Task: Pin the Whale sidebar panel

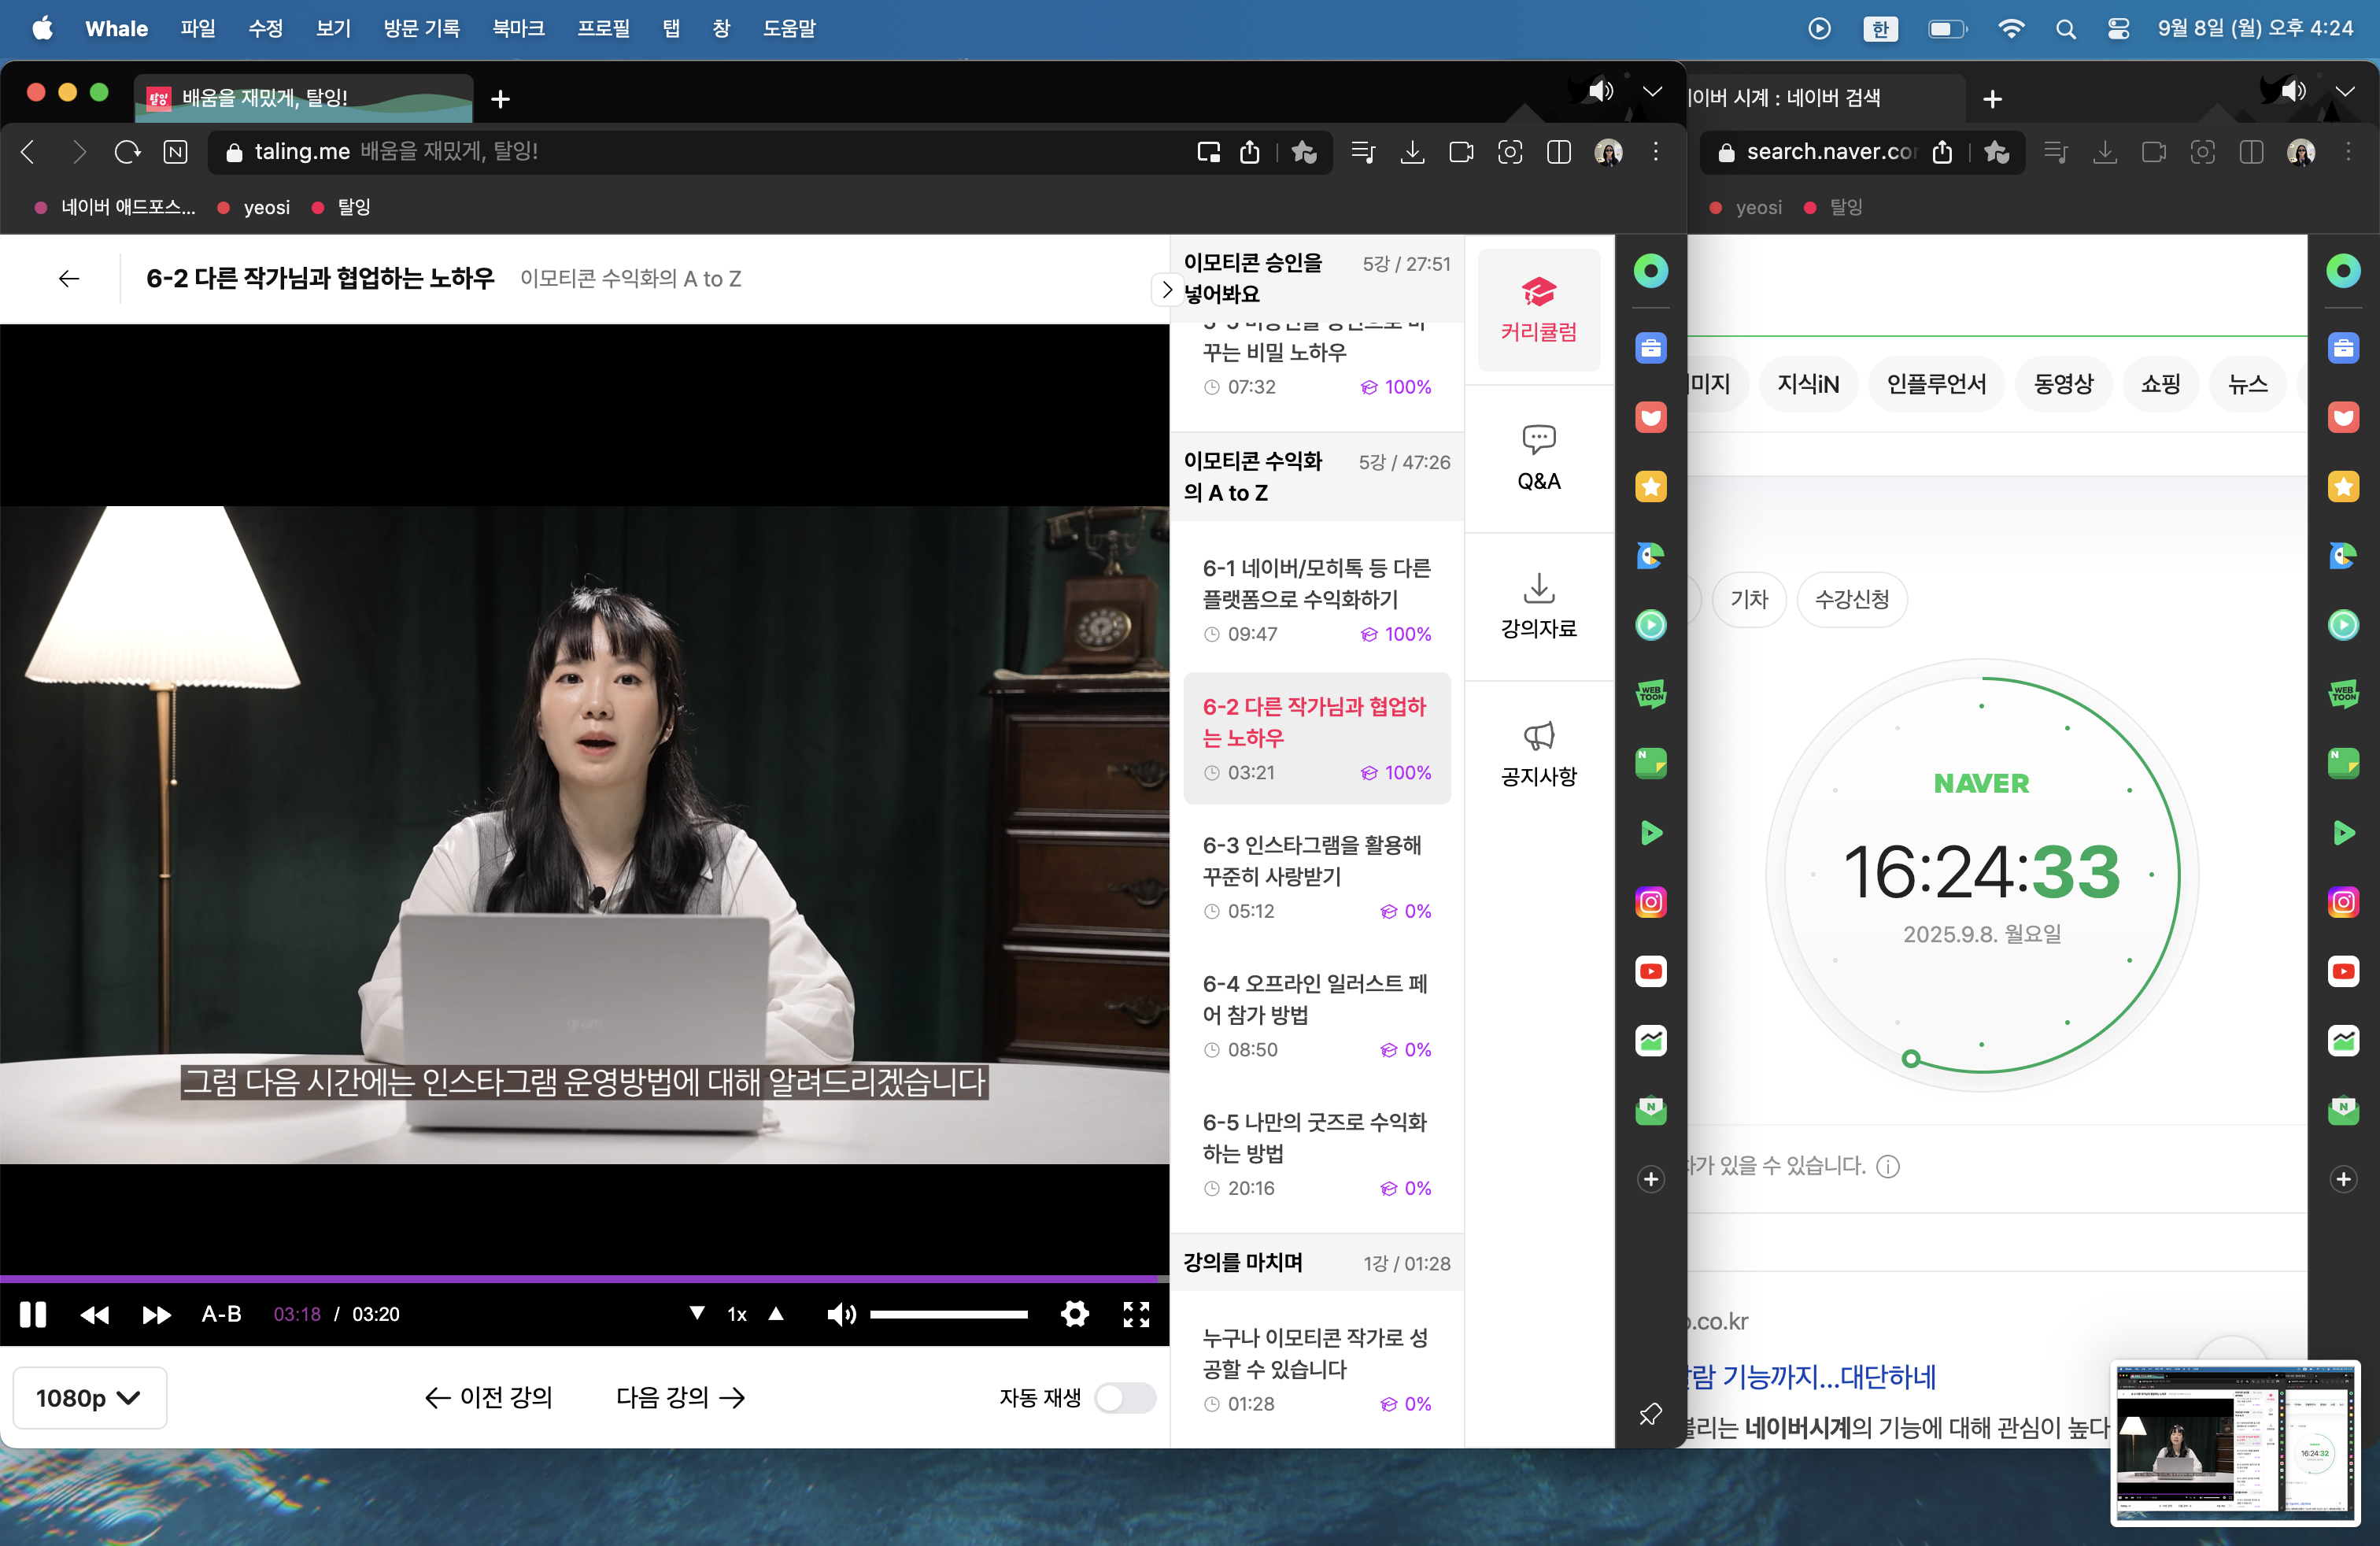Action: point(1650,1413)
